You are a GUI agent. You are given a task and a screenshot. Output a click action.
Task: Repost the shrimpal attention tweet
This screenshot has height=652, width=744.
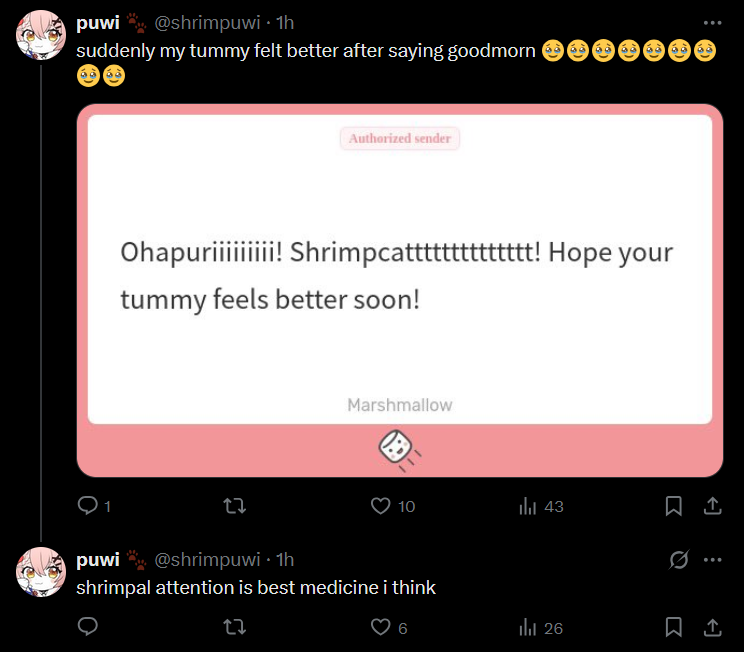point(234,627)
